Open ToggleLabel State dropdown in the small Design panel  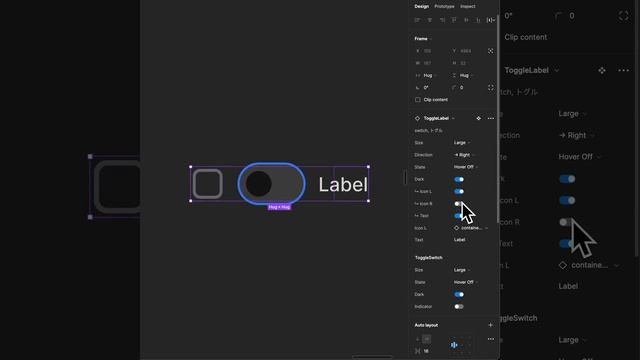(x=466, y=167)
